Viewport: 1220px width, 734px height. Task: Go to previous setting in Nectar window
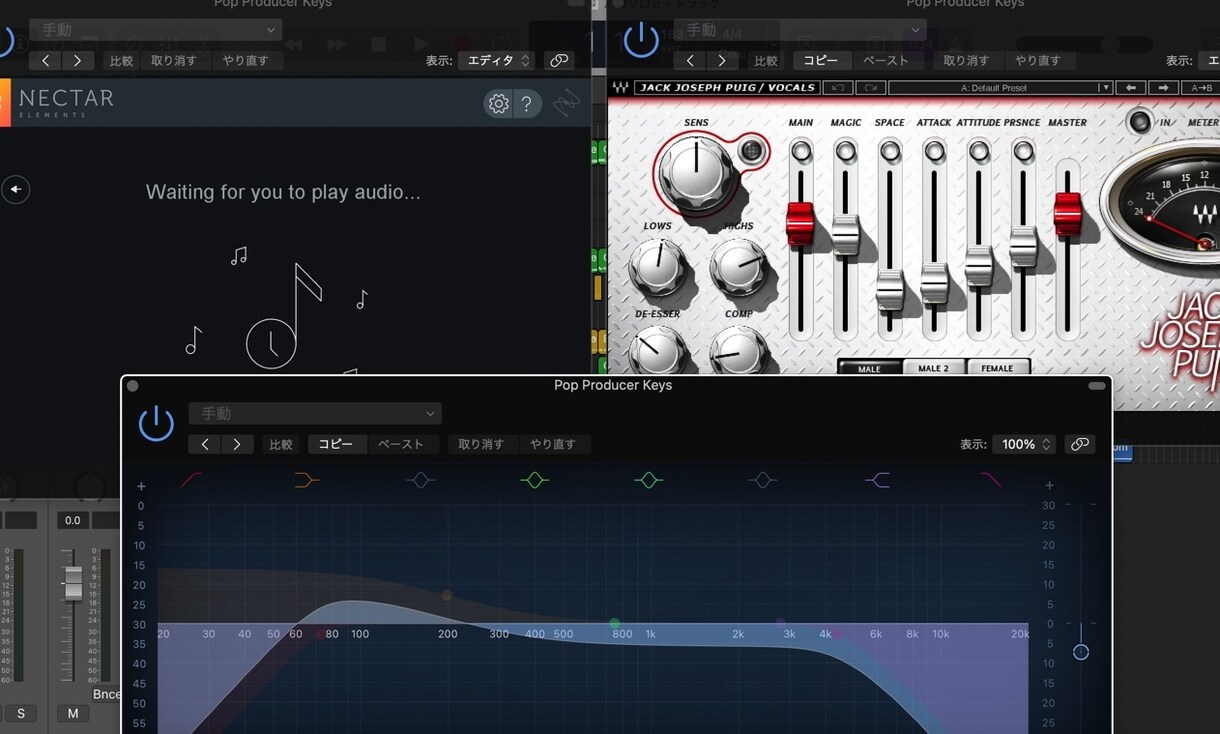click(x=45, y=60)
